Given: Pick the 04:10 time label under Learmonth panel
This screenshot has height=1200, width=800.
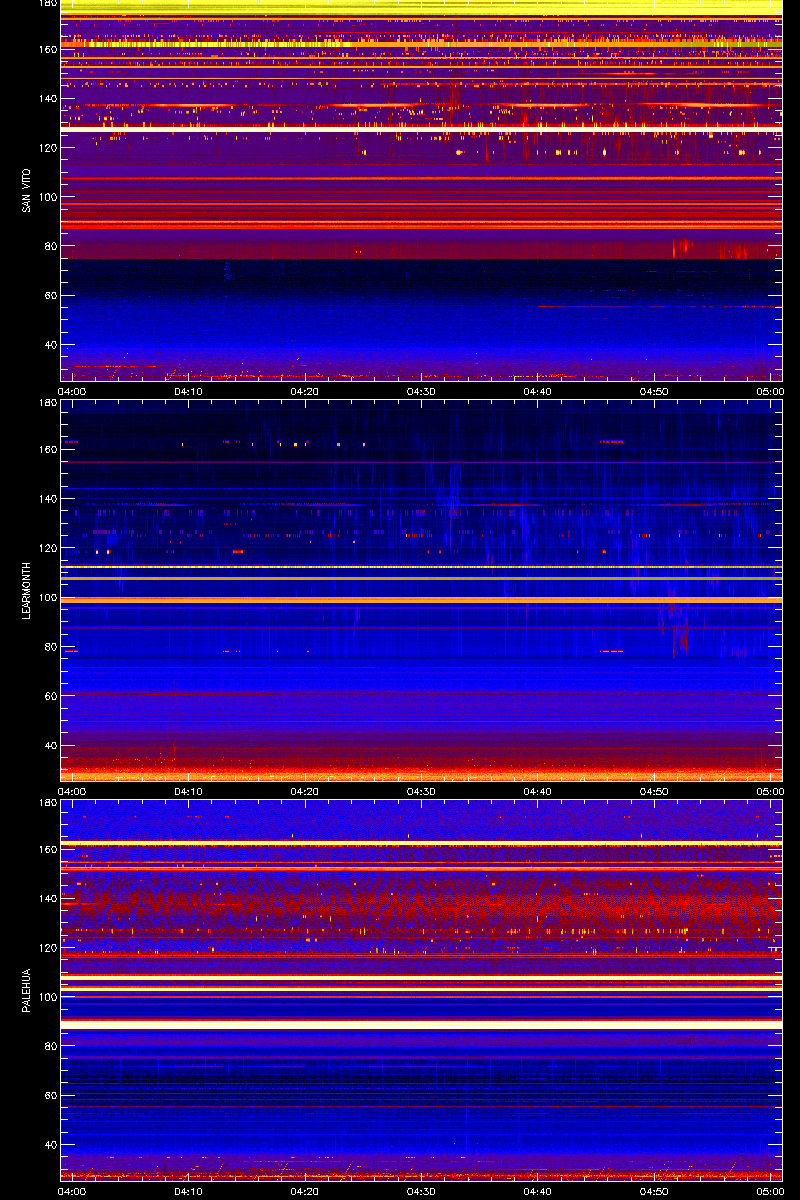Looking at the screenshot, I should 189,791.
